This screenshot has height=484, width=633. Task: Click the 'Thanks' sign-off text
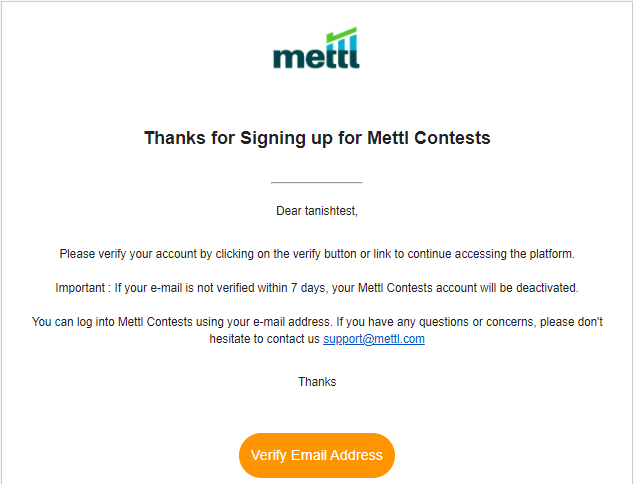317,382
